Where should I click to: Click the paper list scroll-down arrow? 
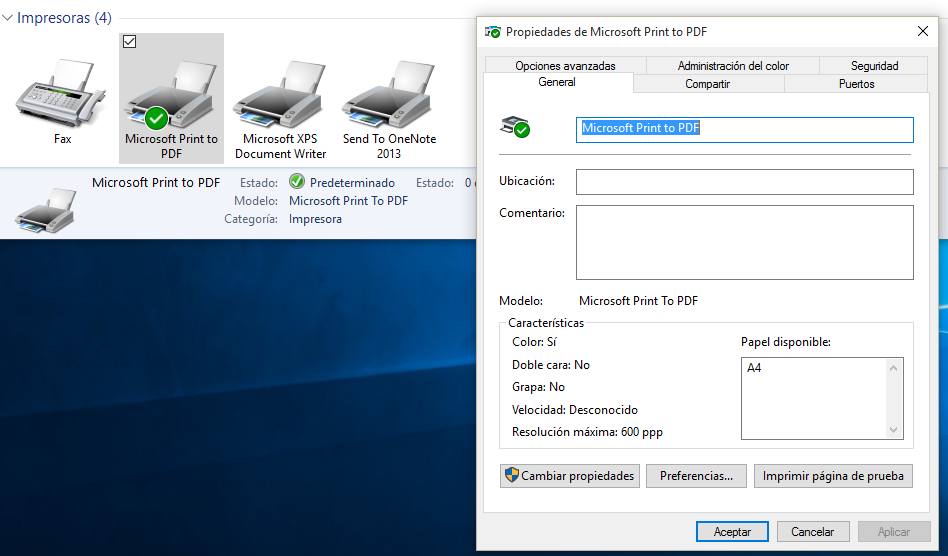894,430
